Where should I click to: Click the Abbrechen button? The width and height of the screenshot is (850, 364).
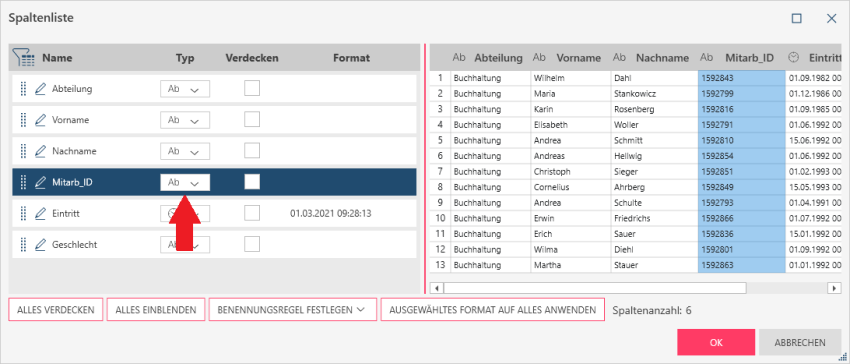pyautogui.click(x=800, y=342)
